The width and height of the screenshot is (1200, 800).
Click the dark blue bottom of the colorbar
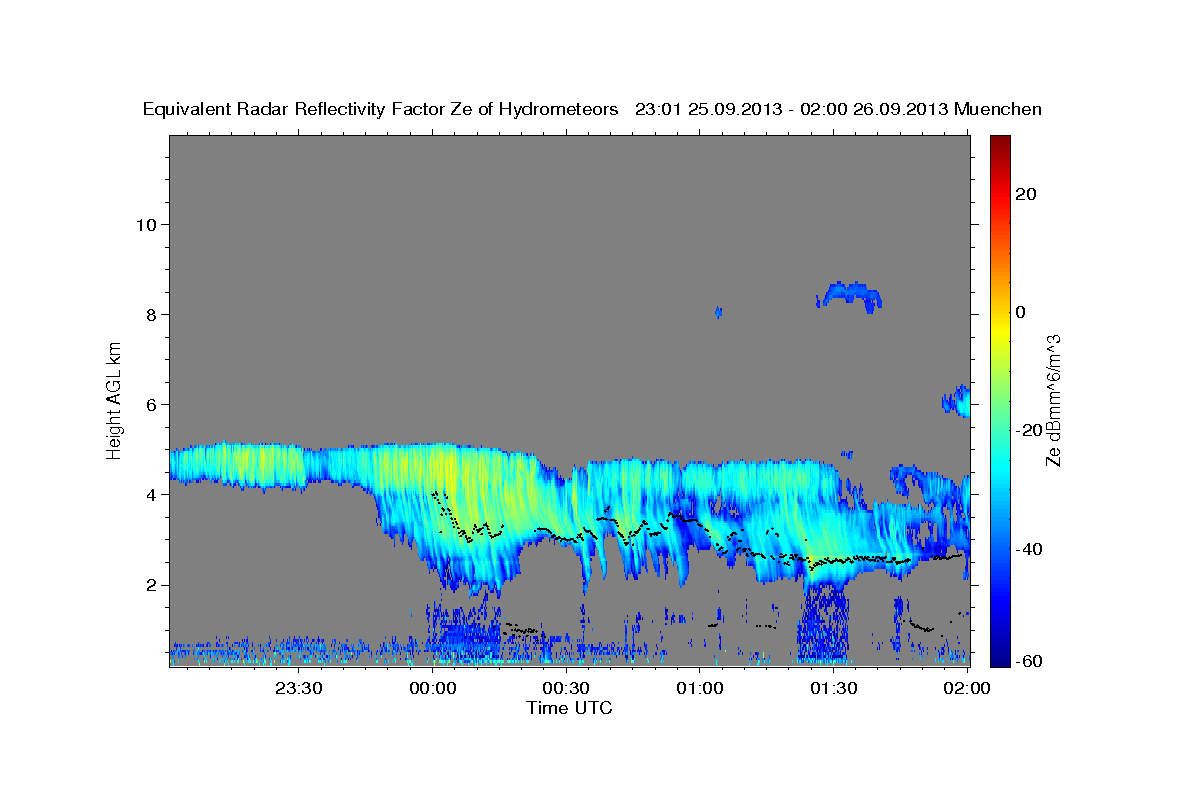[x=1000, y=658]
